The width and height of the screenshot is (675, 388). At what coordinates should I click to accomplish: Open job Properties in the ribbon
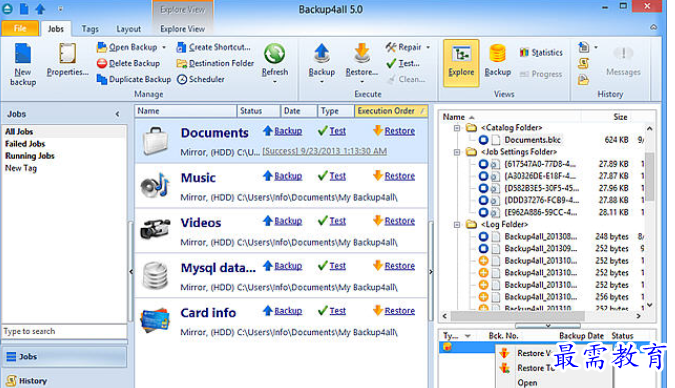click(x=67, y=60)
